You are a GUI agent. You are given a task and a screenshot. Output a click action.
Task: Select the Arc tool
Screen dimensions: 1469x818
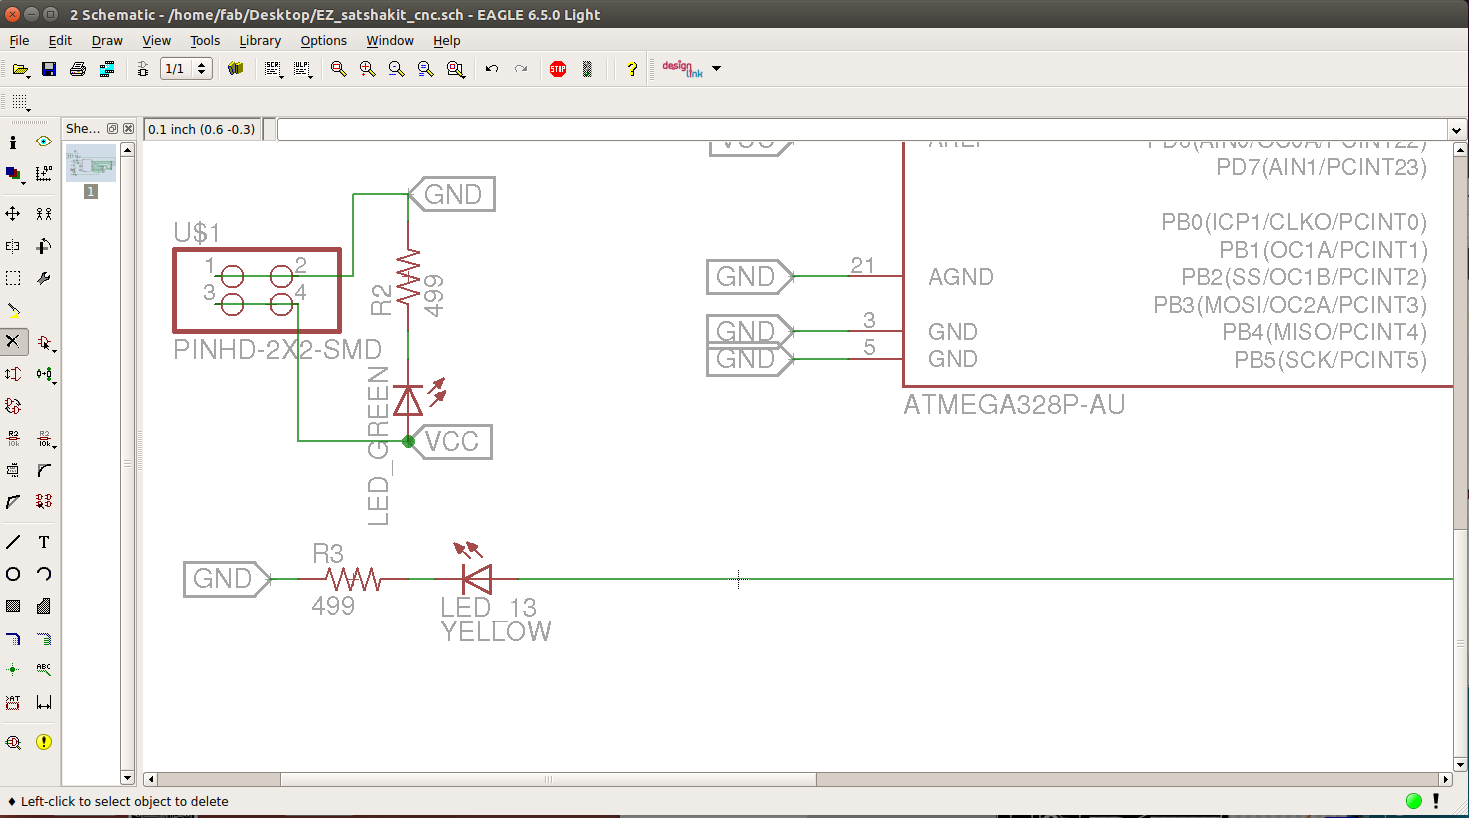tap(43, 574)
